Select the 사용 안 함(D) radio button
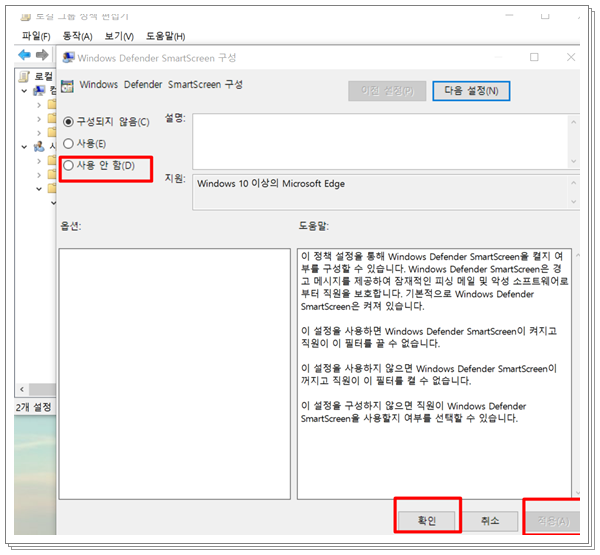This screenshot has width=600, height=555. coord(68,165)
